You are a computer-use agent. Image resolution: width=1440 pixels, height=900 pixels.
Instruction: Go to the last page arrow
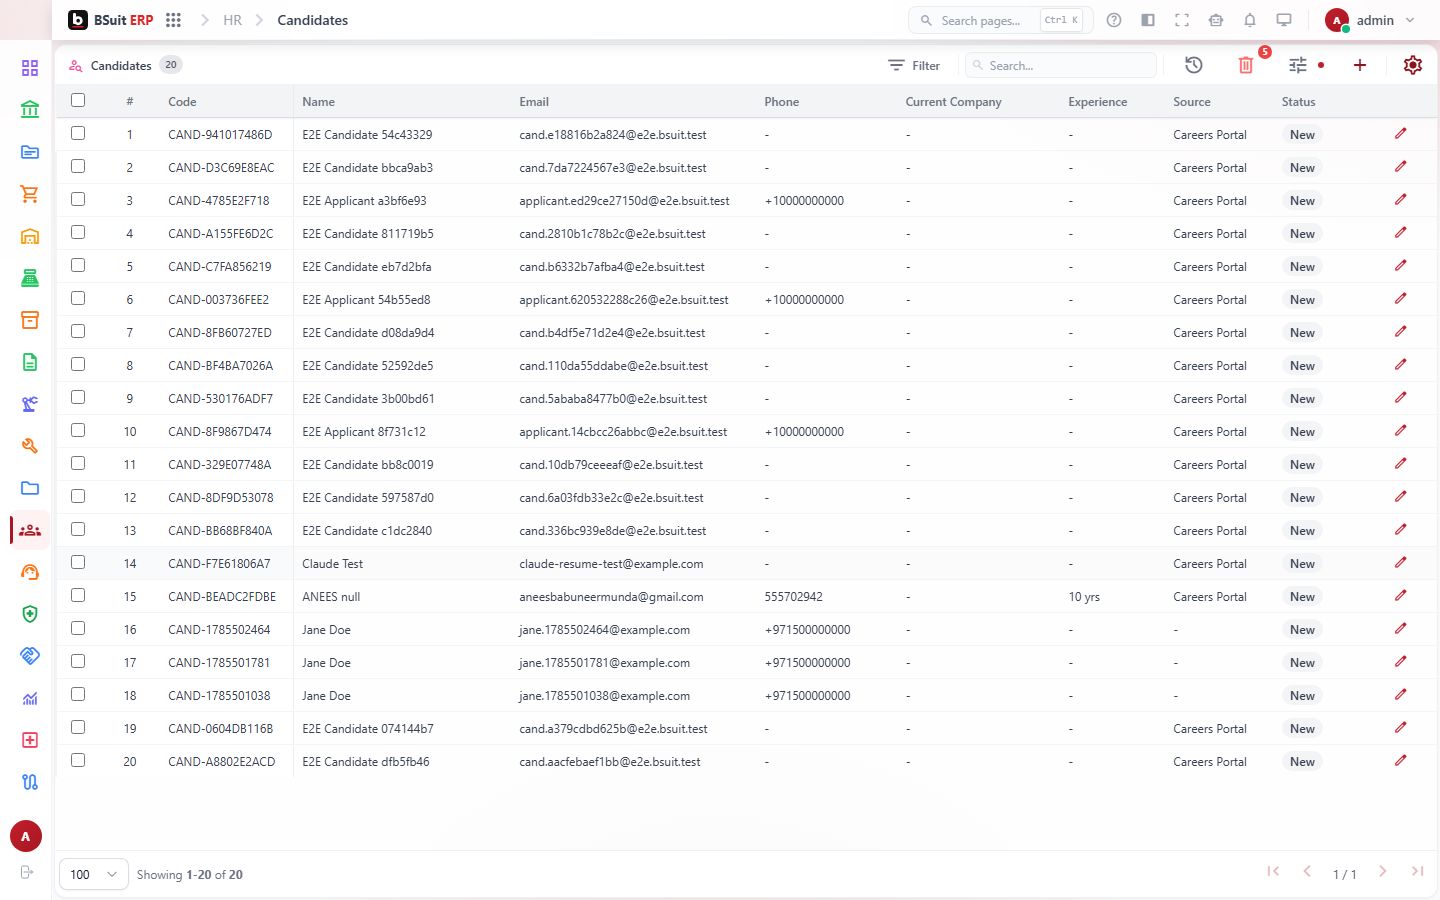click(x=1417, y=872)
